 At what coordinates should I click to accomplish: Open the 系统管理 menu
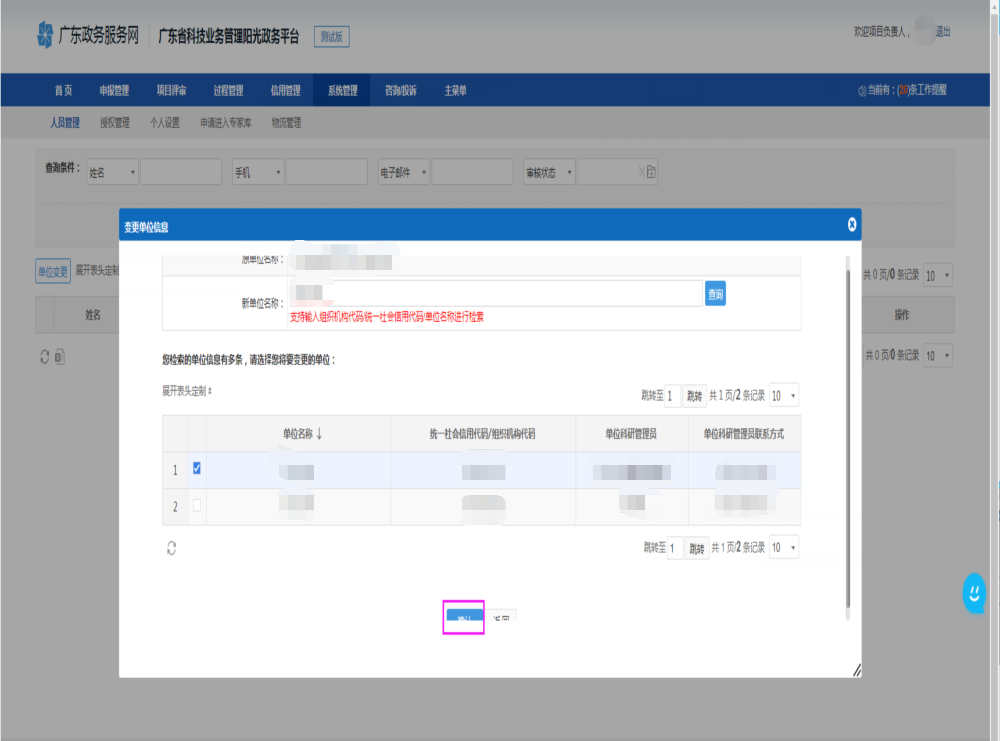(341, 91)
